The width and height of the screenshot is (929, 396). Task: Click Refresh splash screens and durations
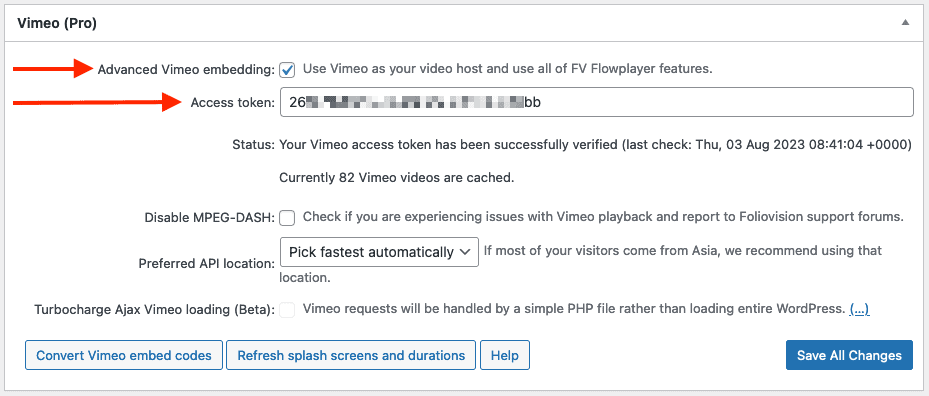(x=351, y=355)
